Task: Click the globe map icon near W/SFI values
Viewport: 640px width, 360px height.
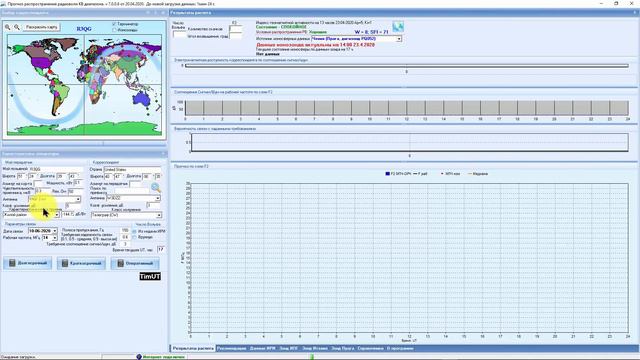Action: tap(398, 27)
